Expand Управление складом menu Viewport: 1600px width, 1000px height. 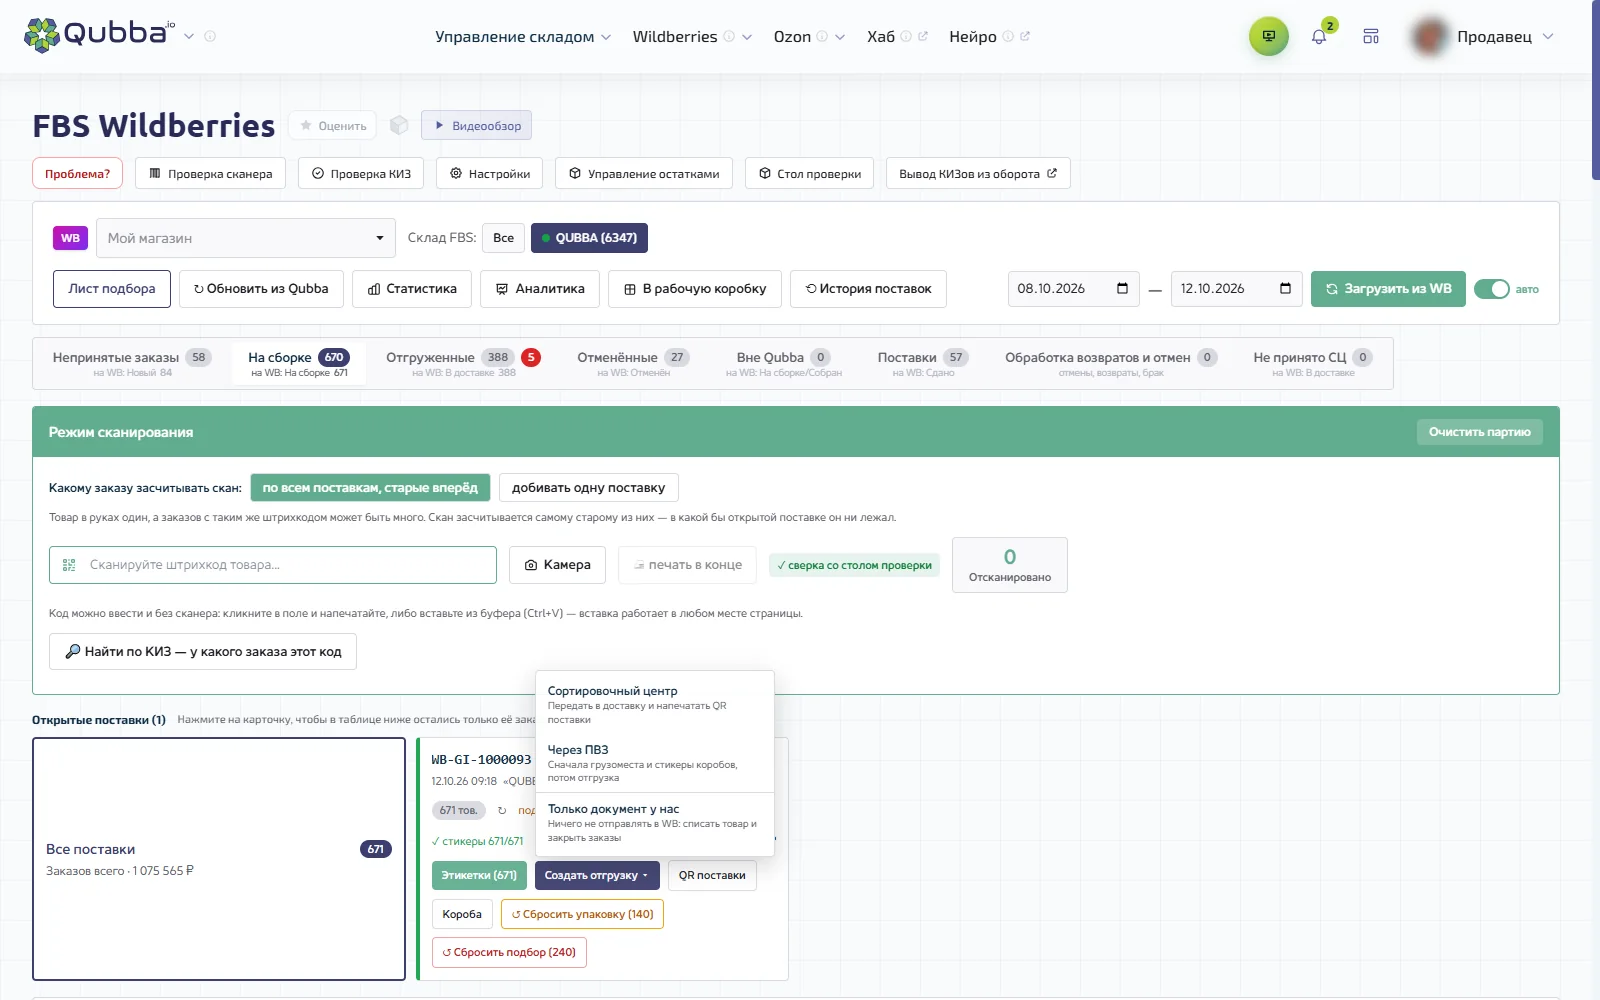coord(522,36)
